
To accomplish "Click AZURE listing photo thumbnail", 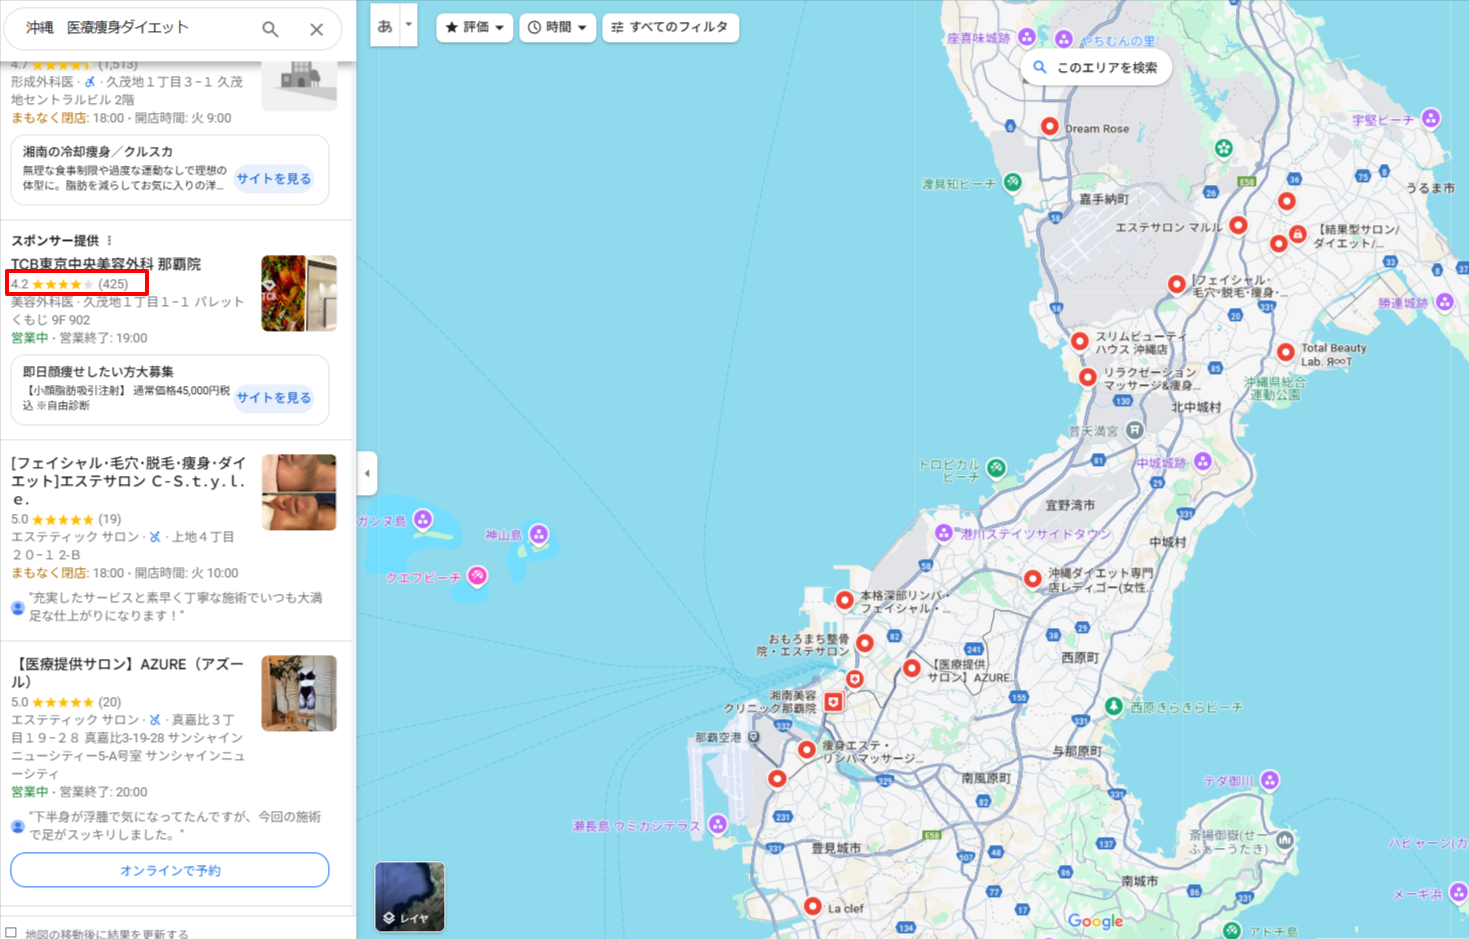I will (299, 693).
